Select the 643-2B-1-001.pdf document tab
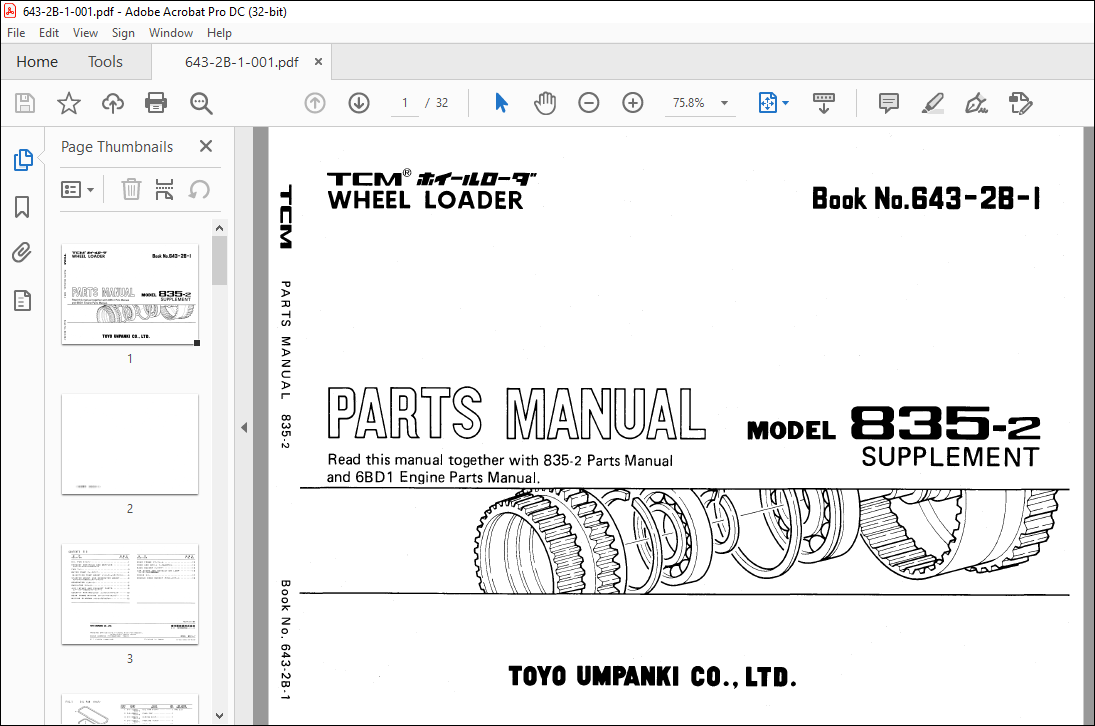This screenshot has height=726, width=1095. 242,62
